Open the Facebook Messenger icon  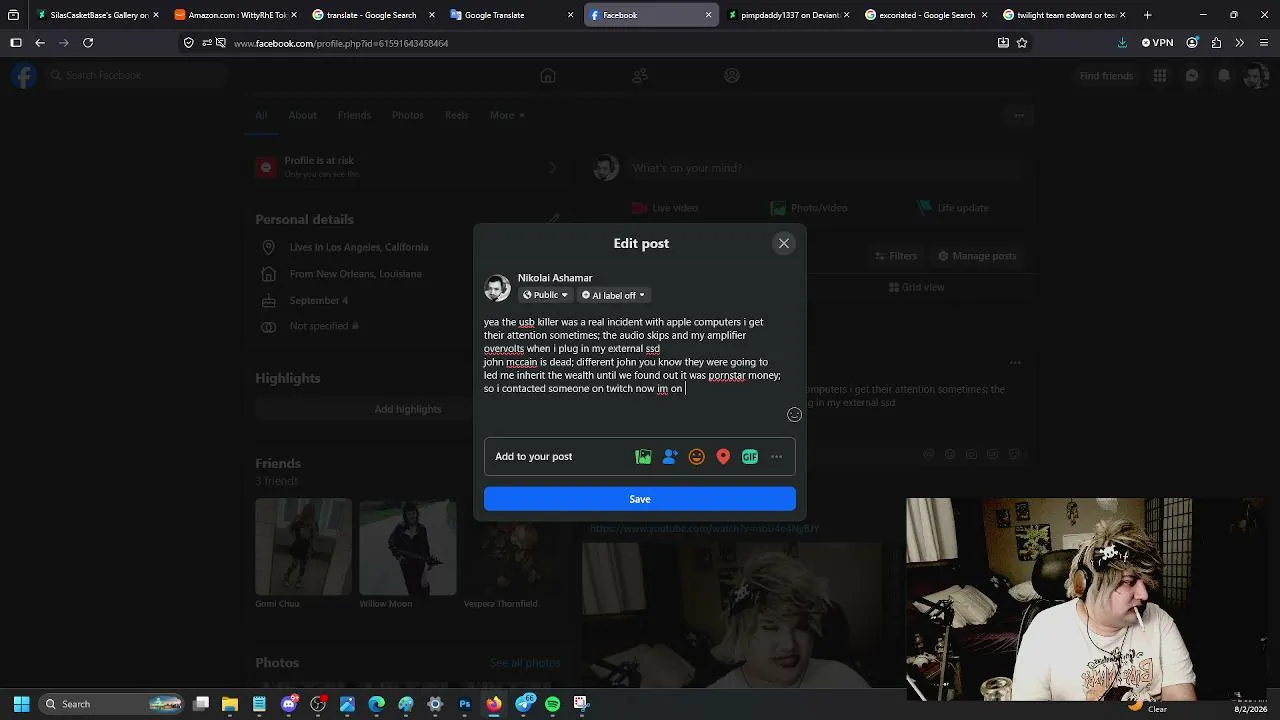coord(1192,76)
